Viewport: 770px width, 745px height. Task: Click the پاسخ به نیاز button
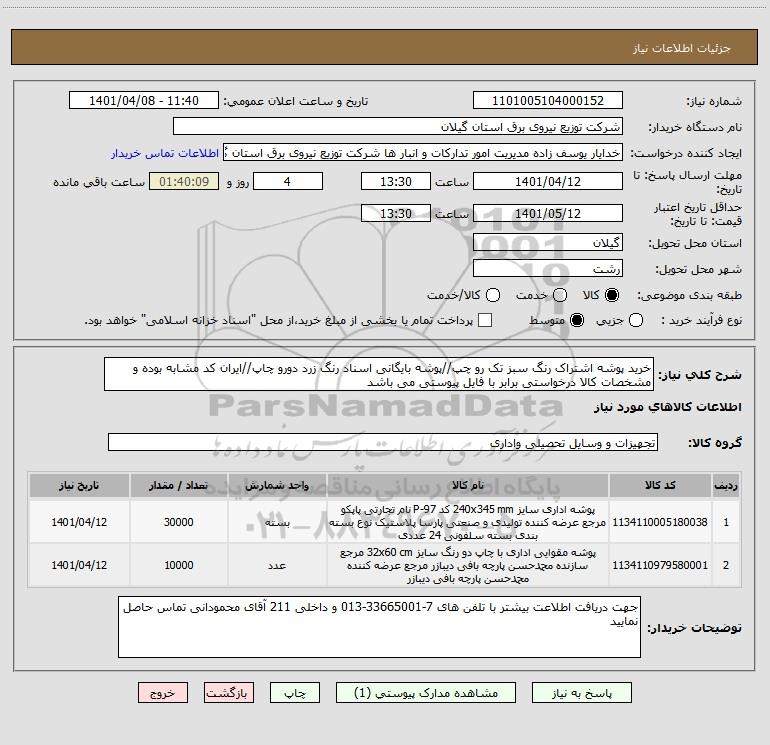582,692
